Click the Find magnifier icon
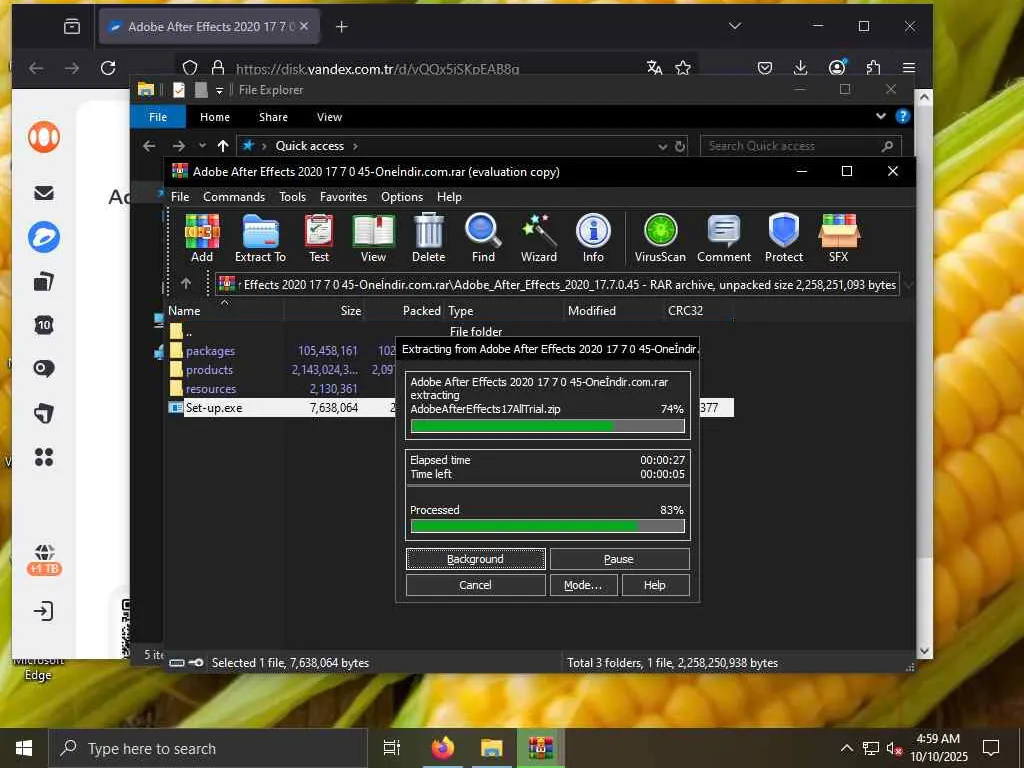The height and width of the screenshot is (768, 1024). (x=483, y=238)
